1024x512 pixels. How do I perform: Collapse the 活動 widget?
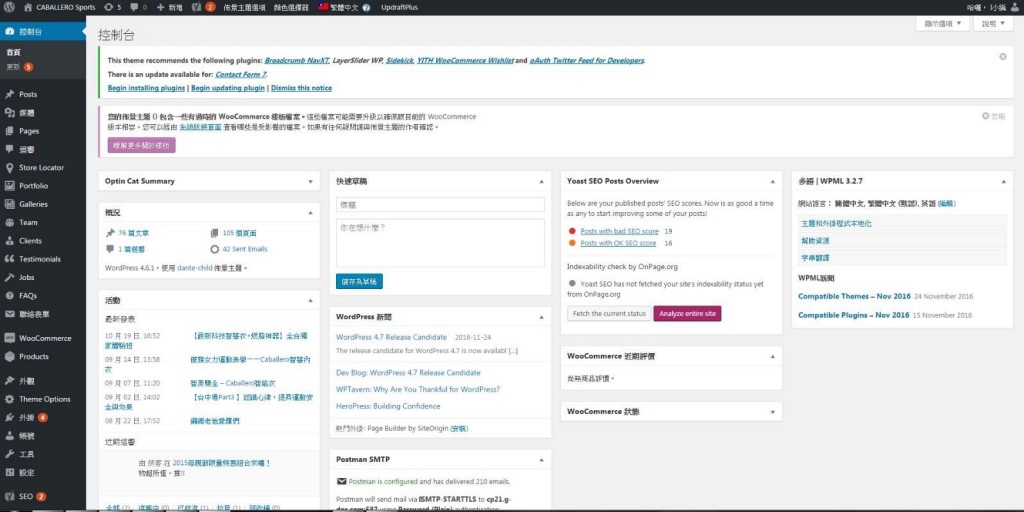(310, 300)
